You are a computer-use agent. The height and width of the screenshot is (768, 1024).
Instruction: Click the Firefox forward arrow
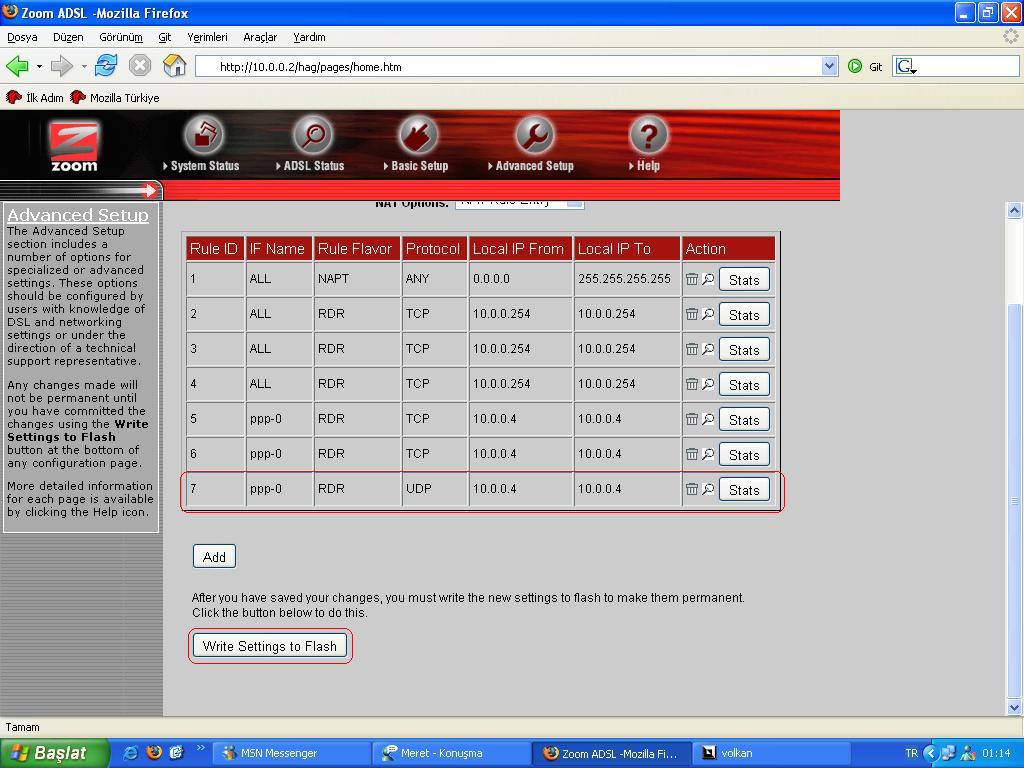(62, 66)
